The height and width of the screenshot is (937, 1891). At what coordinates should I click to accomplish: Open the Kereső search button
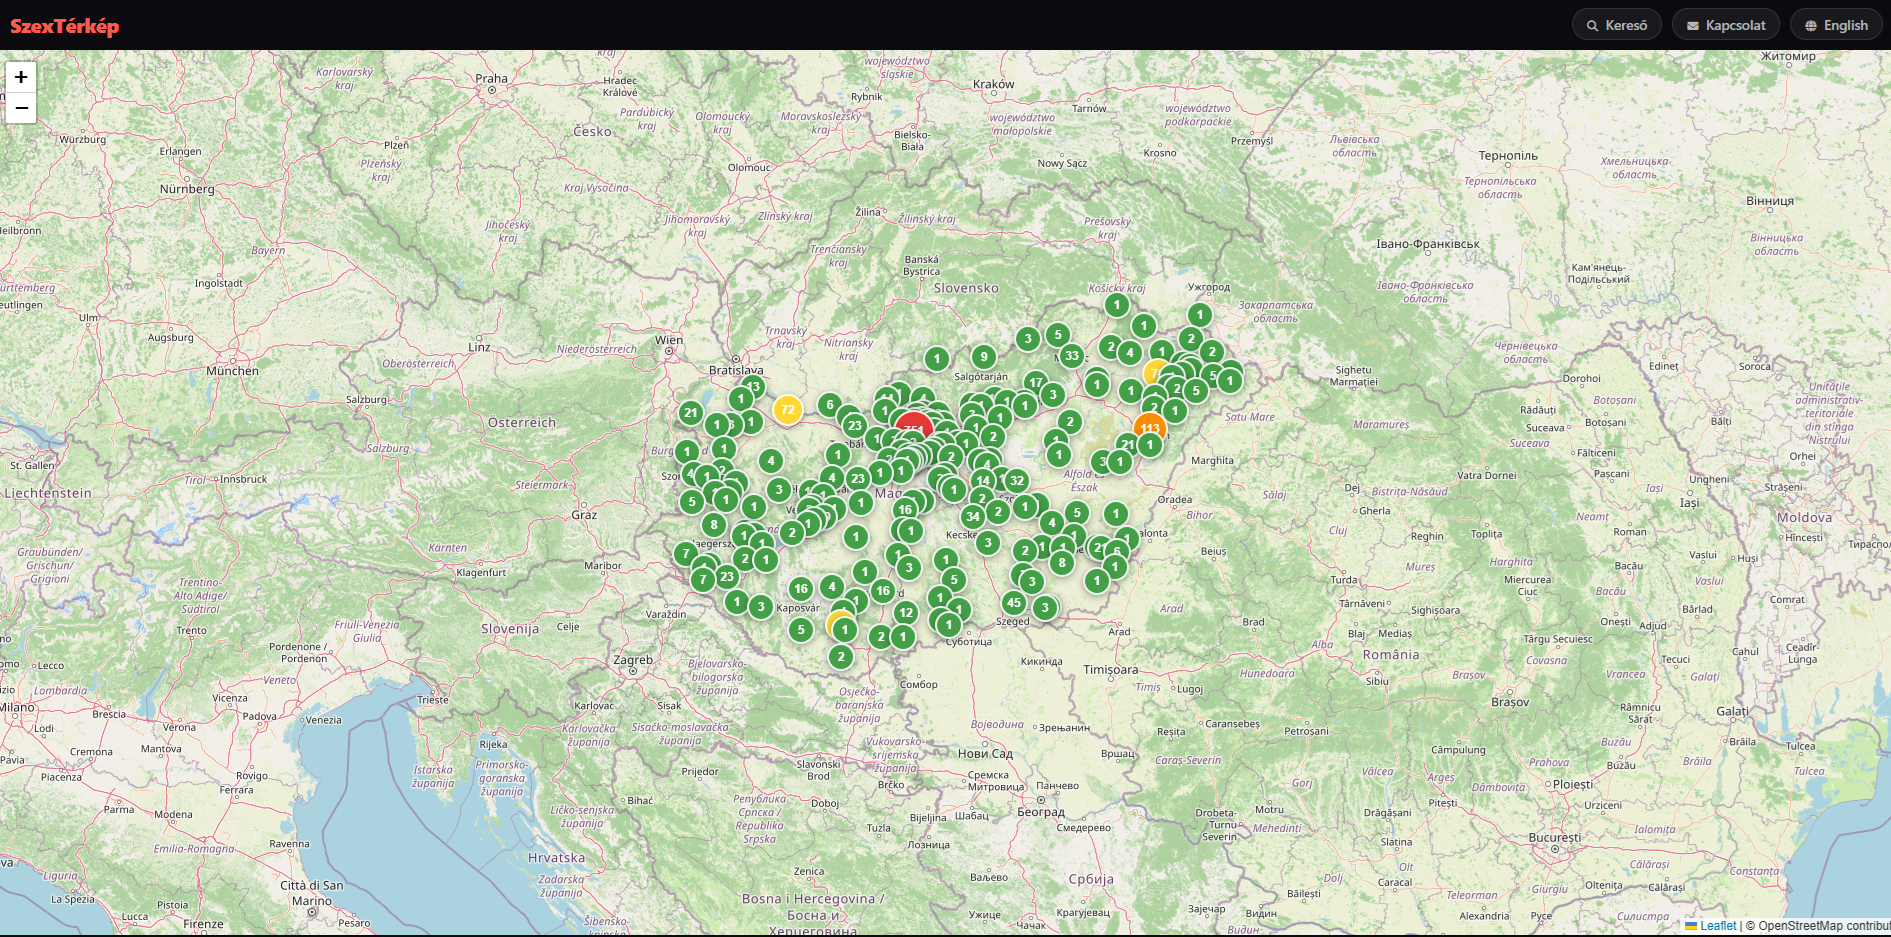coord(1617,25)
